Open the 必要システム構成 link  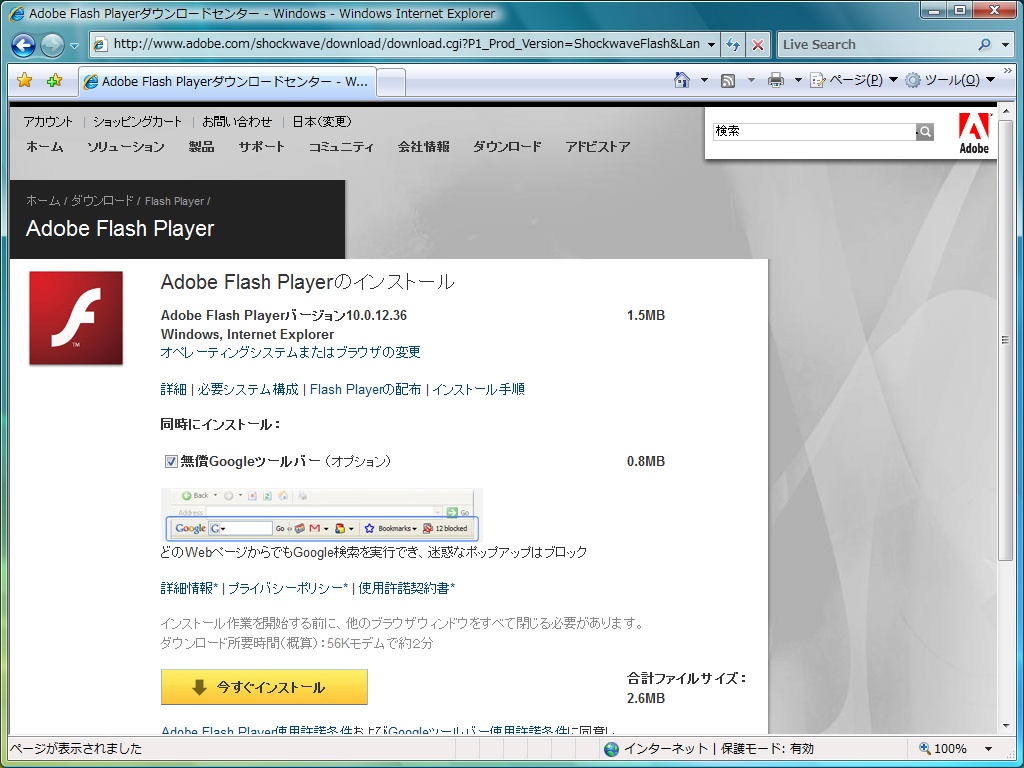tap(248, 389)
